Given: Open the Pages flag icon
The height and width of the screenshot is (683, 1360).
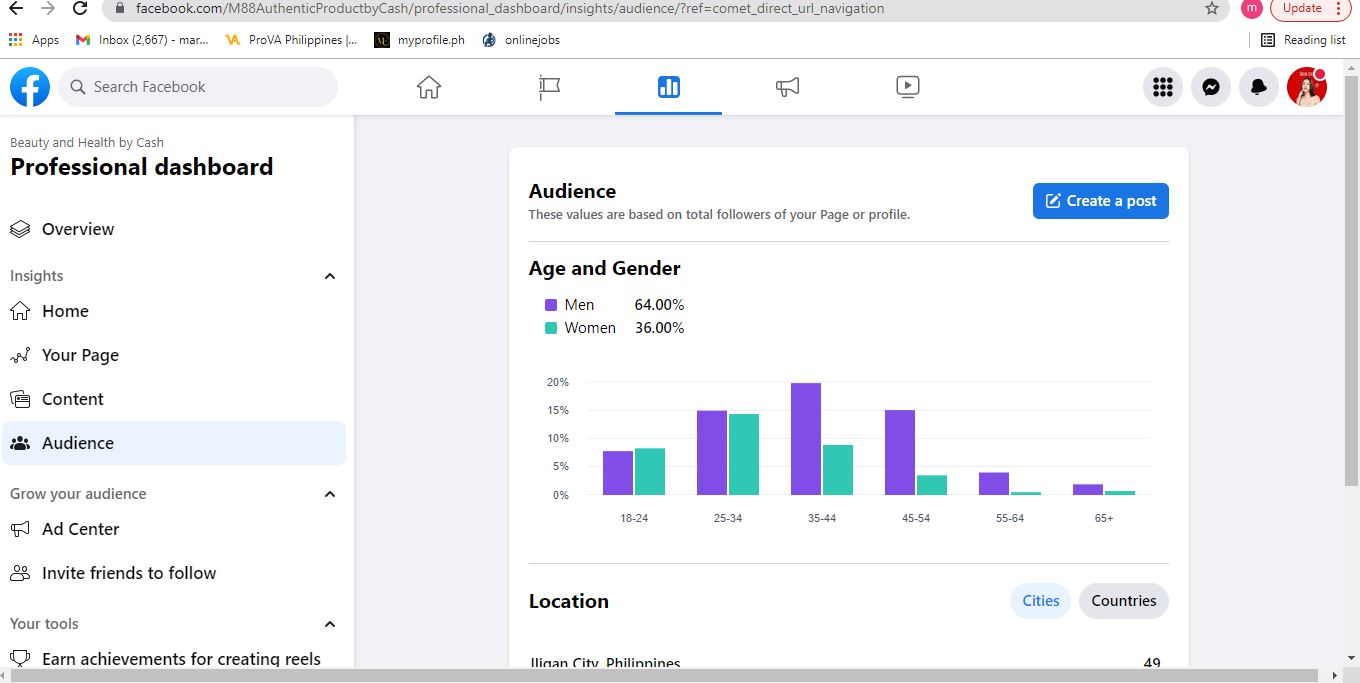Looking at the screenshot, I should pos(549,87).
